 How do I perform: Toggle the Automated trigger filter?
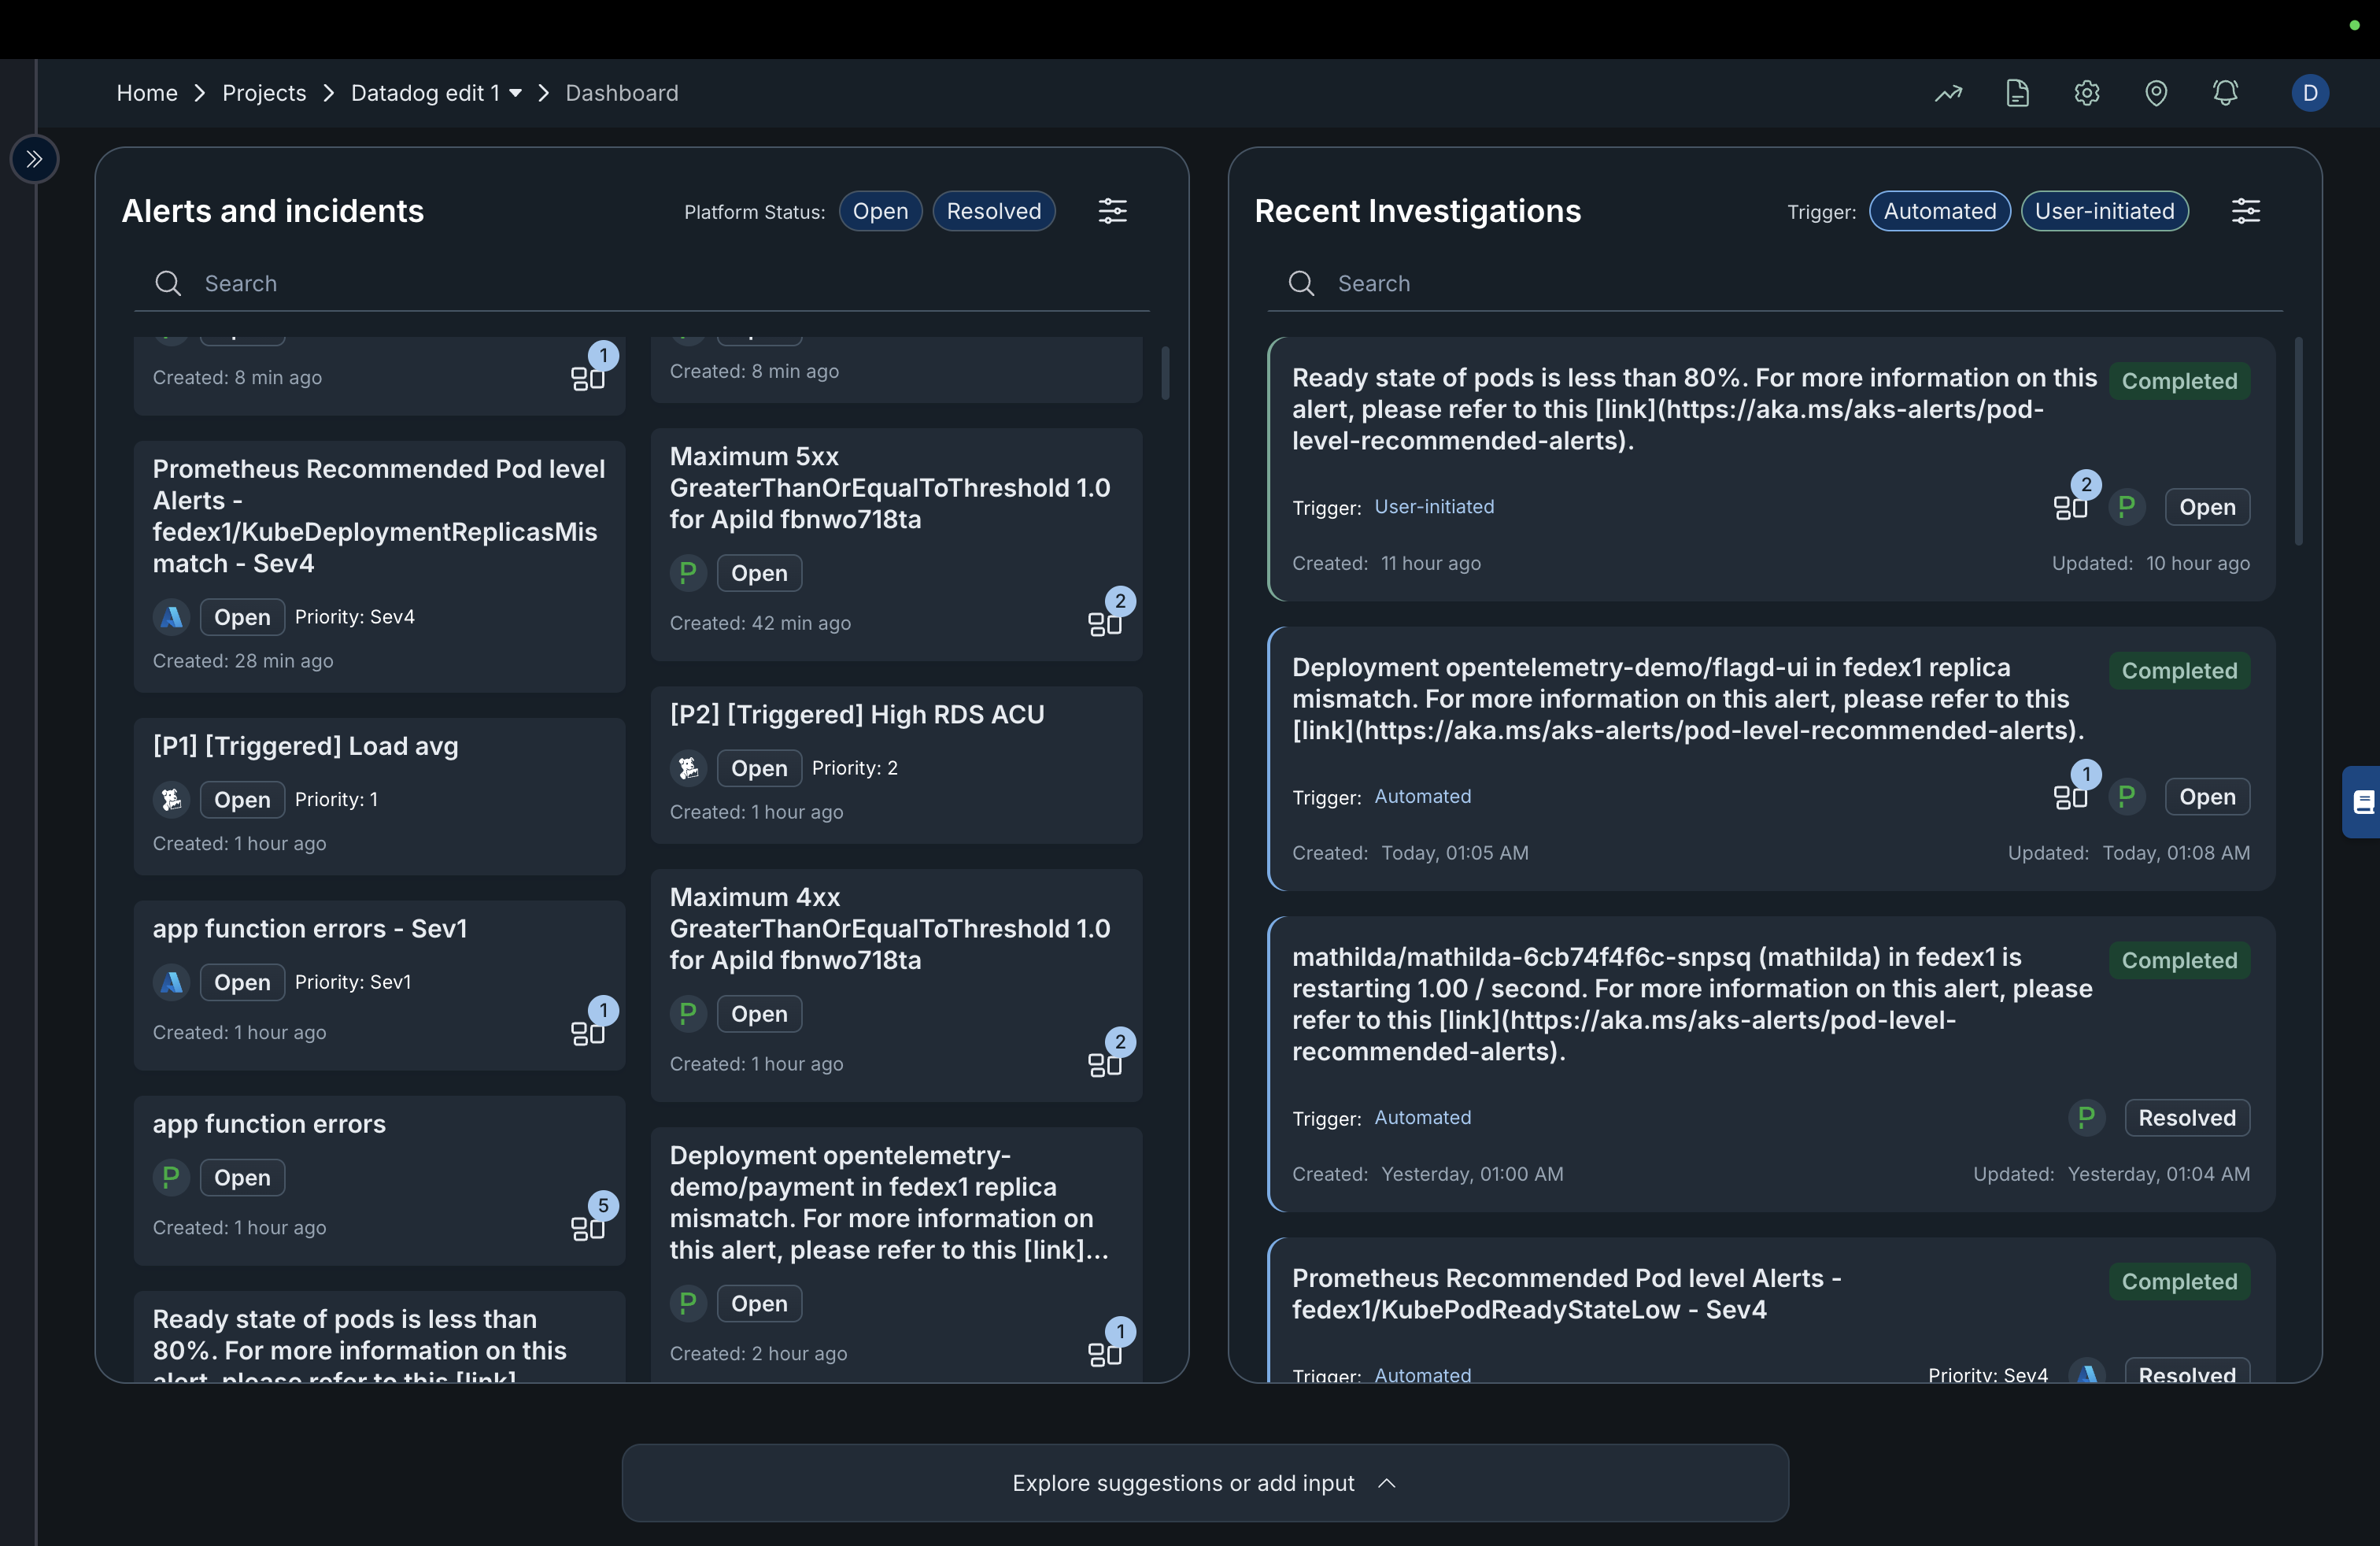point(1938,211)
